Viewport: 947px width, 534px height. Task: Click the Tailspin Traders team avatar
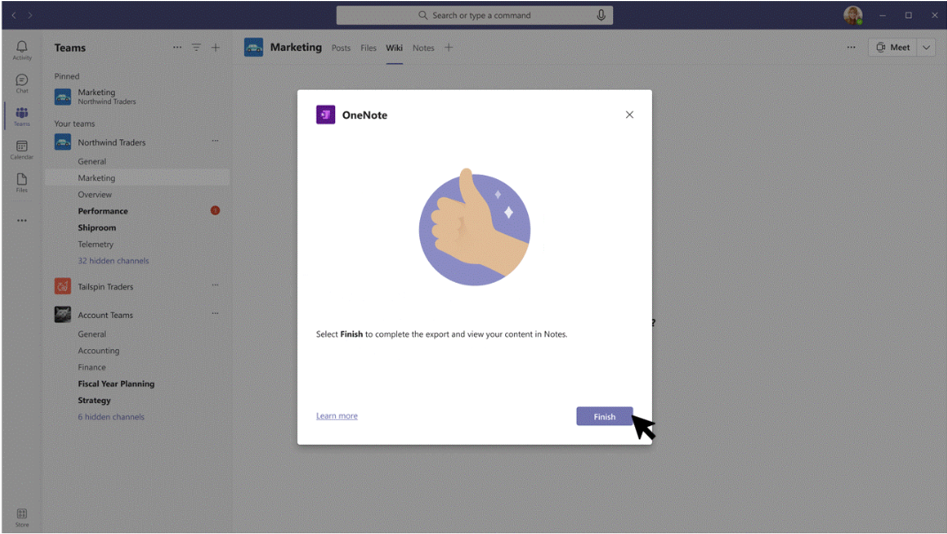63,286
